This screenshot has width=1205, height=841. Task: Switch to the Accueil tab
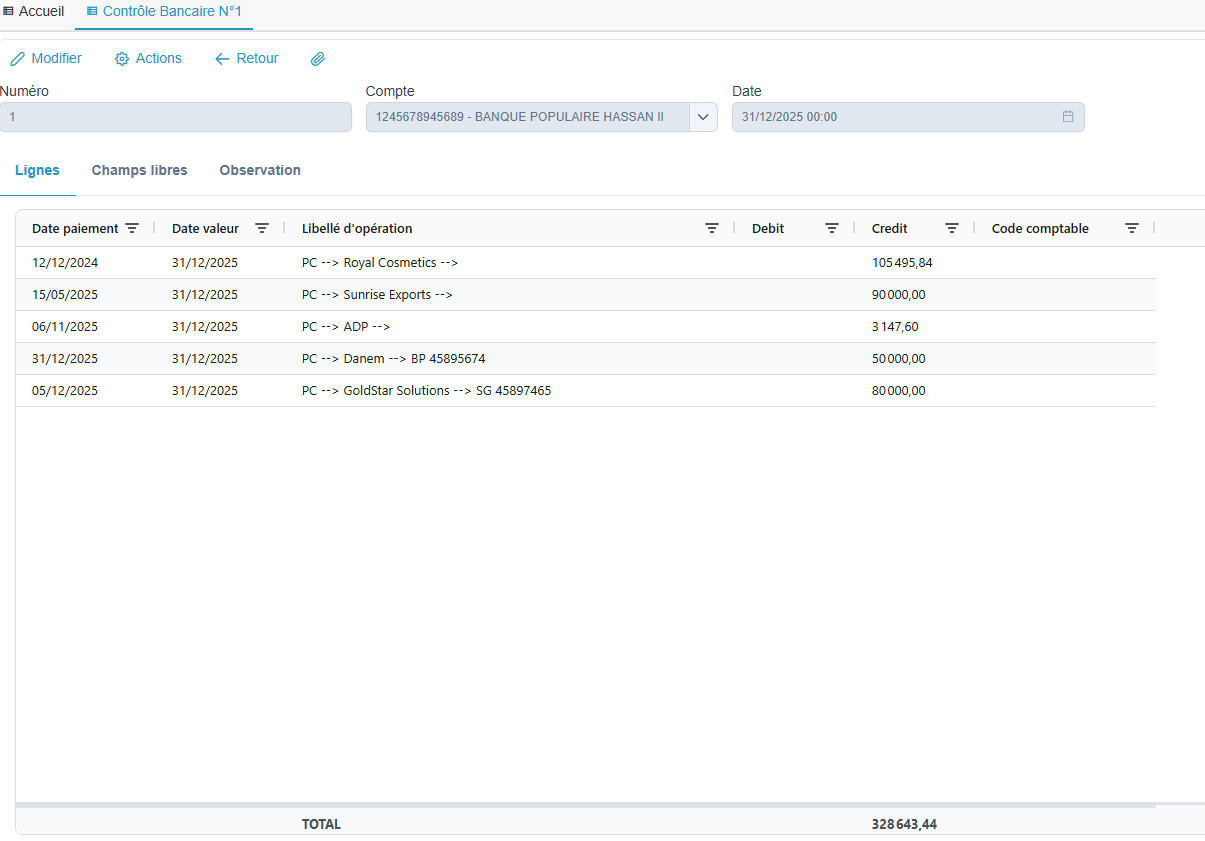pyautogui.click(x=35, y=11)
